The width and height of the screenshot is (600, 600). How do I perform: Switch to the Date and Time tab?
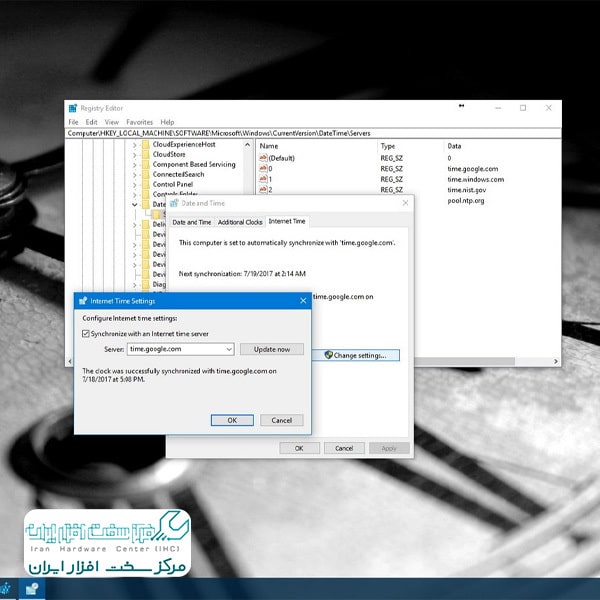pyautogui.click(x=191, y=222)
